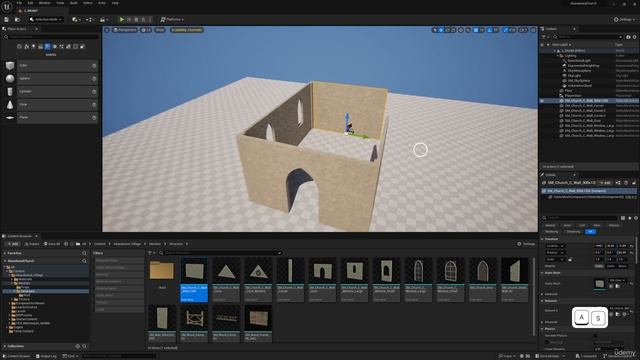
Task: Click the static mesh thumbnail in Details
Action: click(600, 284)
